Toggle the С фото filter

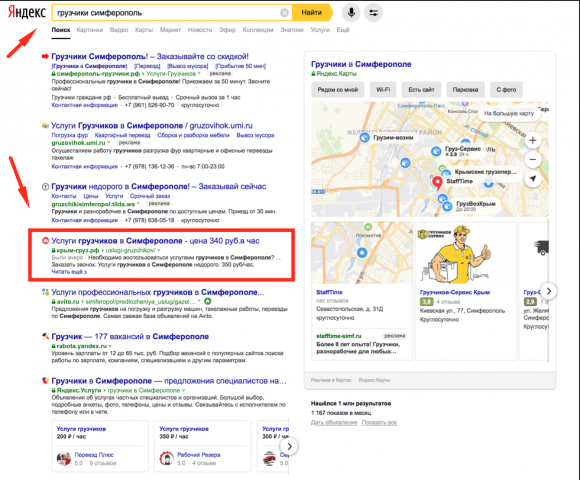tap(506, 89)
